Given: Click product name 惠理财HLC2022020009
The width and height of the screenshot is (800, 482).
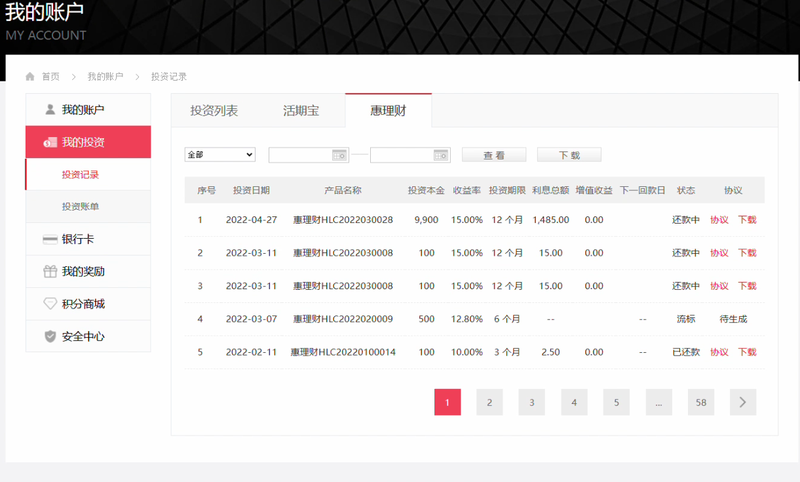Looking at the screenshot, I should (x=343, y=319).
